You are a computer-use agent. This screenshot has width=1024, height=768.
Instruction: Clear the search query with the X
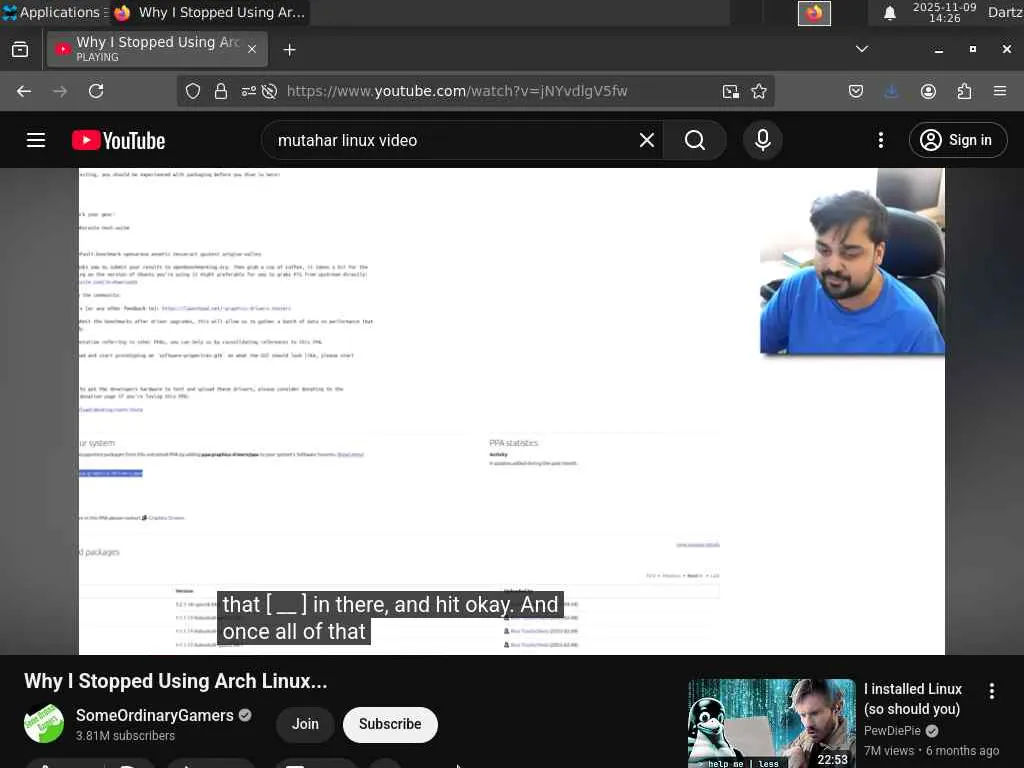click(x=647, y=140)
